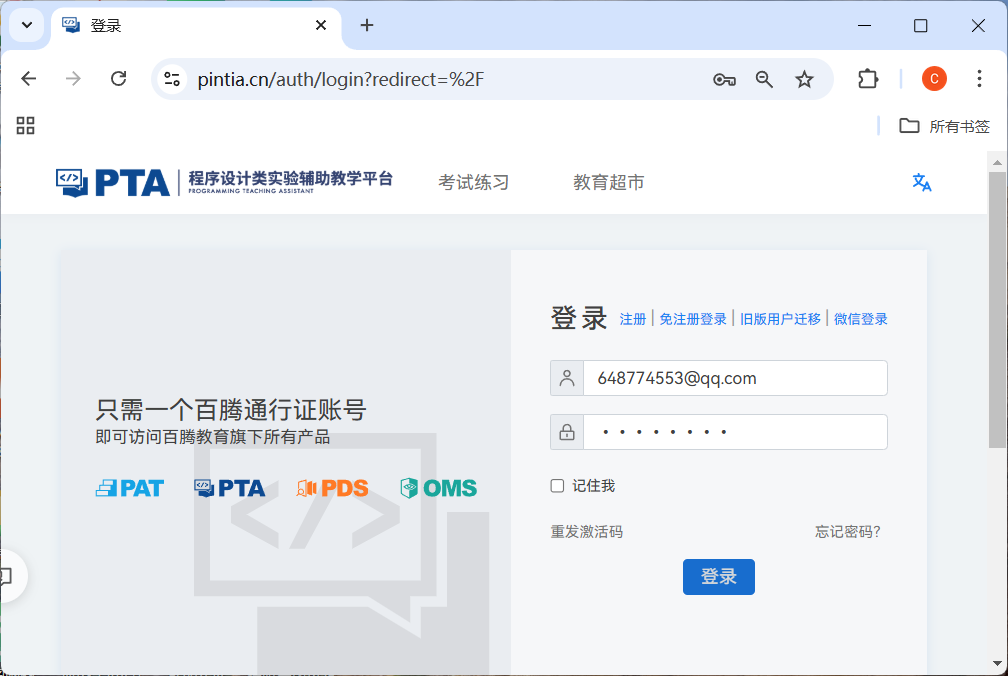Screen dimensions: 1008x676
Task: Open the 忘记密码? link
Action: click(848, 531)
